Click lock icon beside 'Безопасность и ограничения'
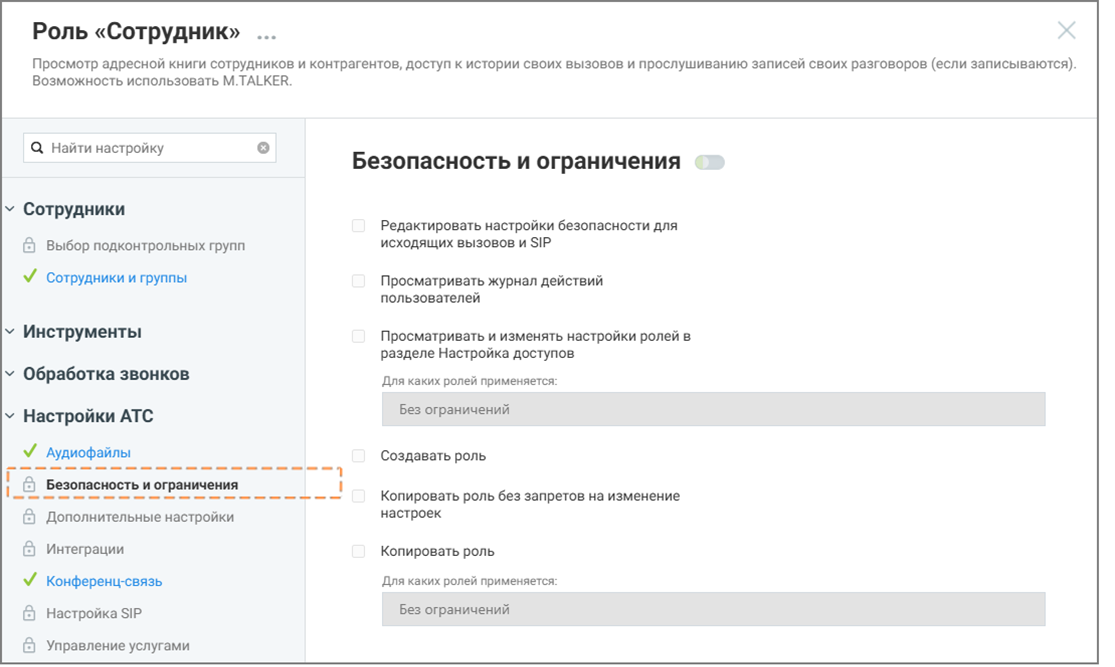The height and width of the screenshot is (667, 1115). (29, 484)
